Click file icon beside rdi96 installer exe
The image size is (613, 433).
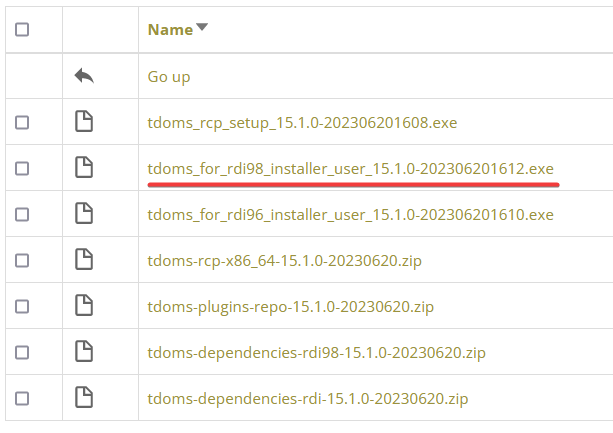tap(84, 214)
